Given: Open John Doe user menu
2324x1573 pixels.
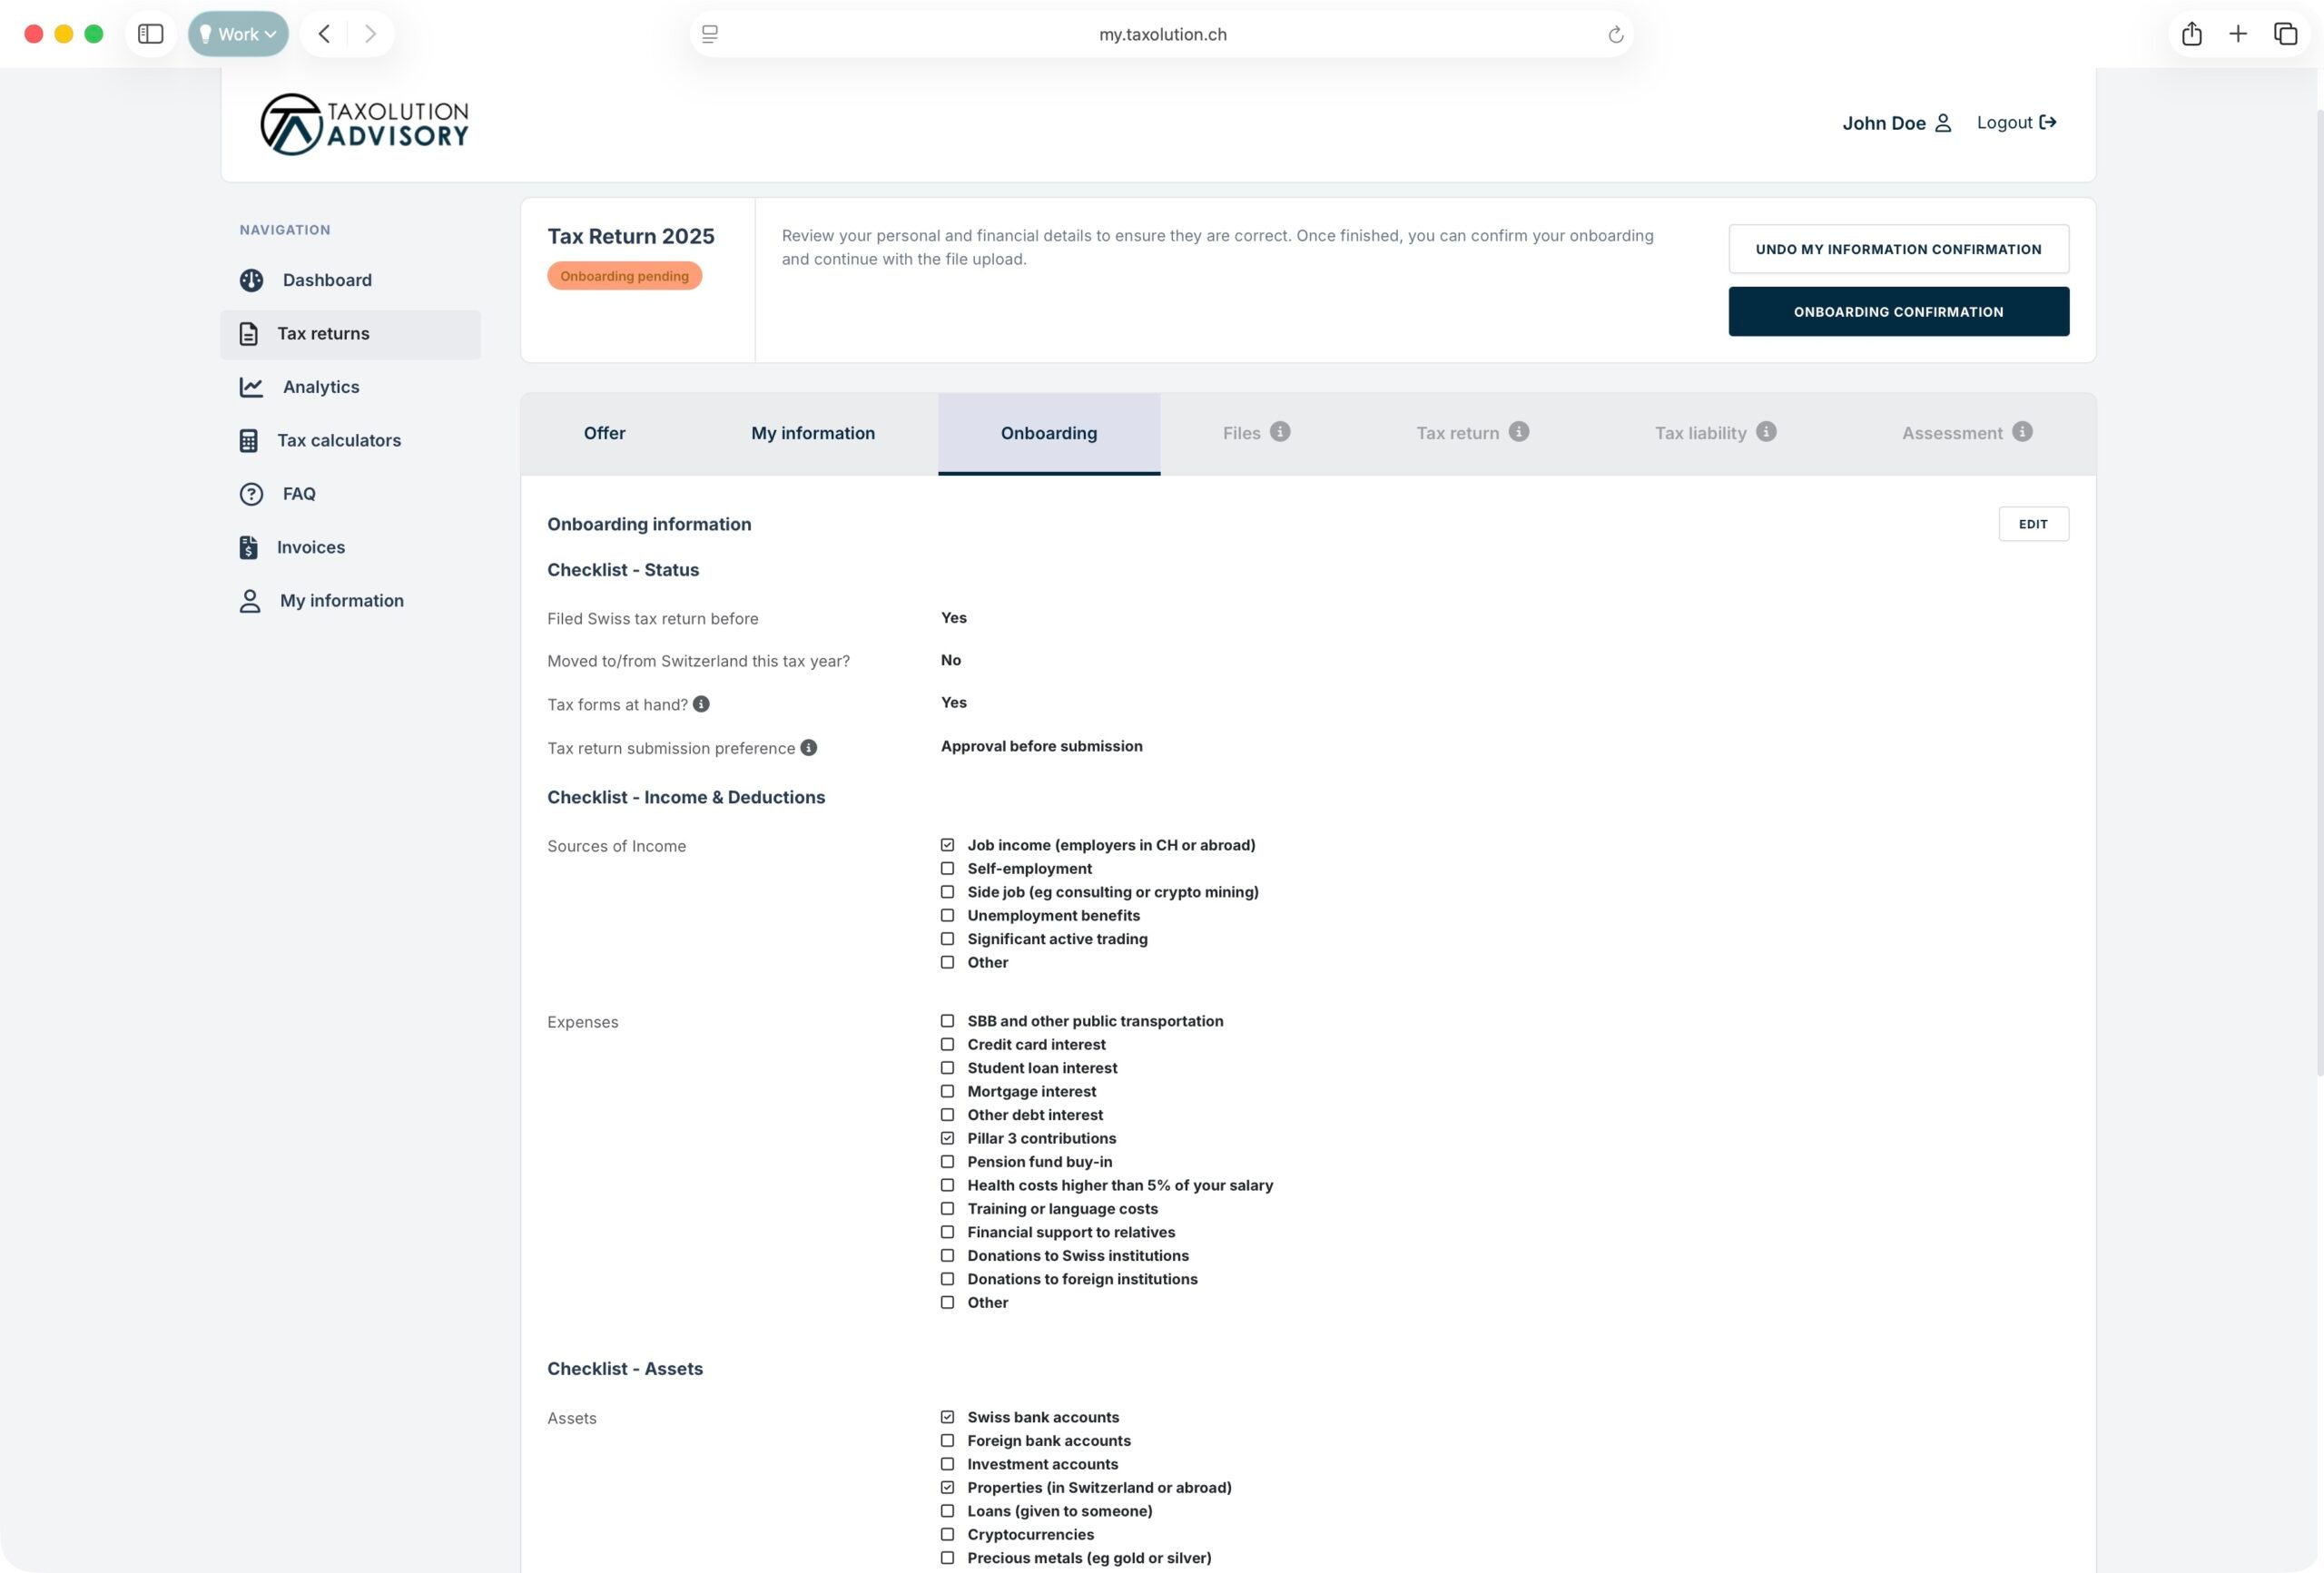Looking at the screenshot, I should (x=1896, y=123).
